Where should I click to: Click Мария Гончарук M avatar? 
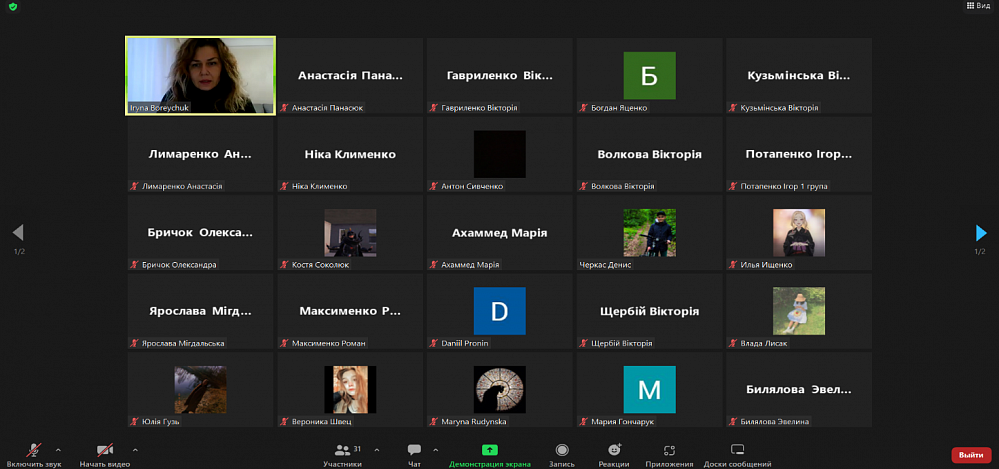point(649,389)
